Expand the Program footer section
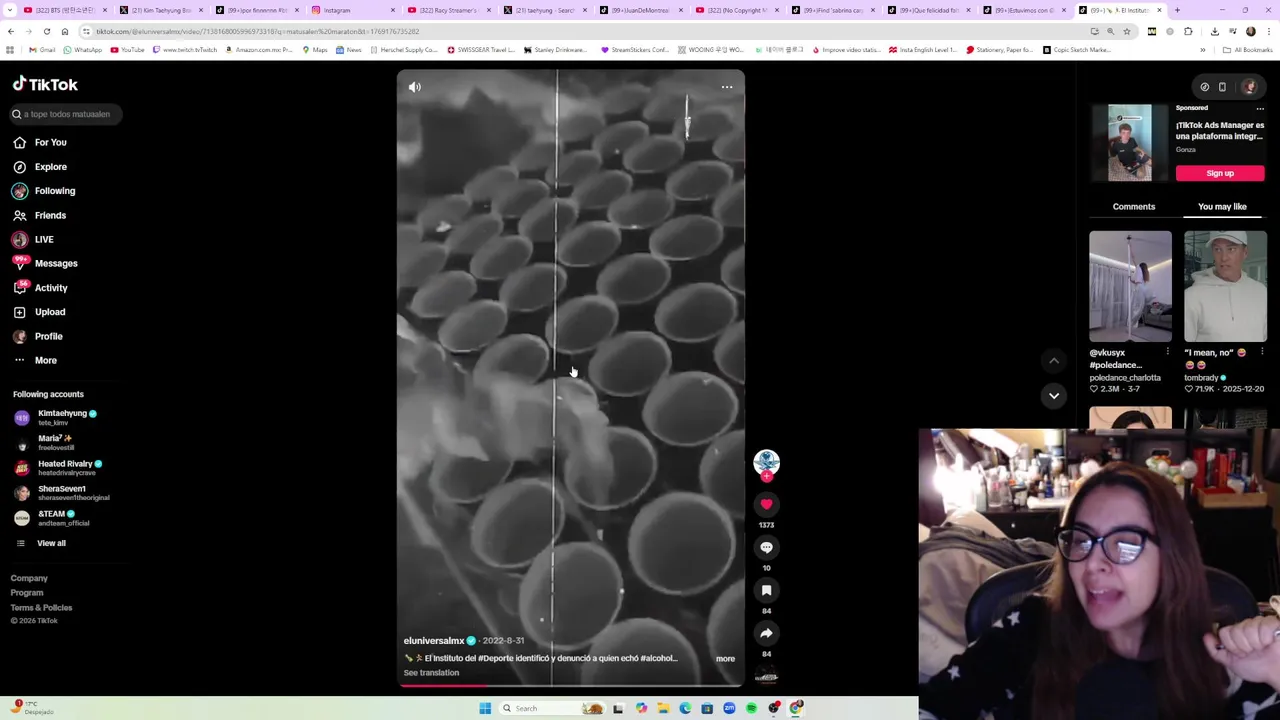 click(x=27, y=593)
